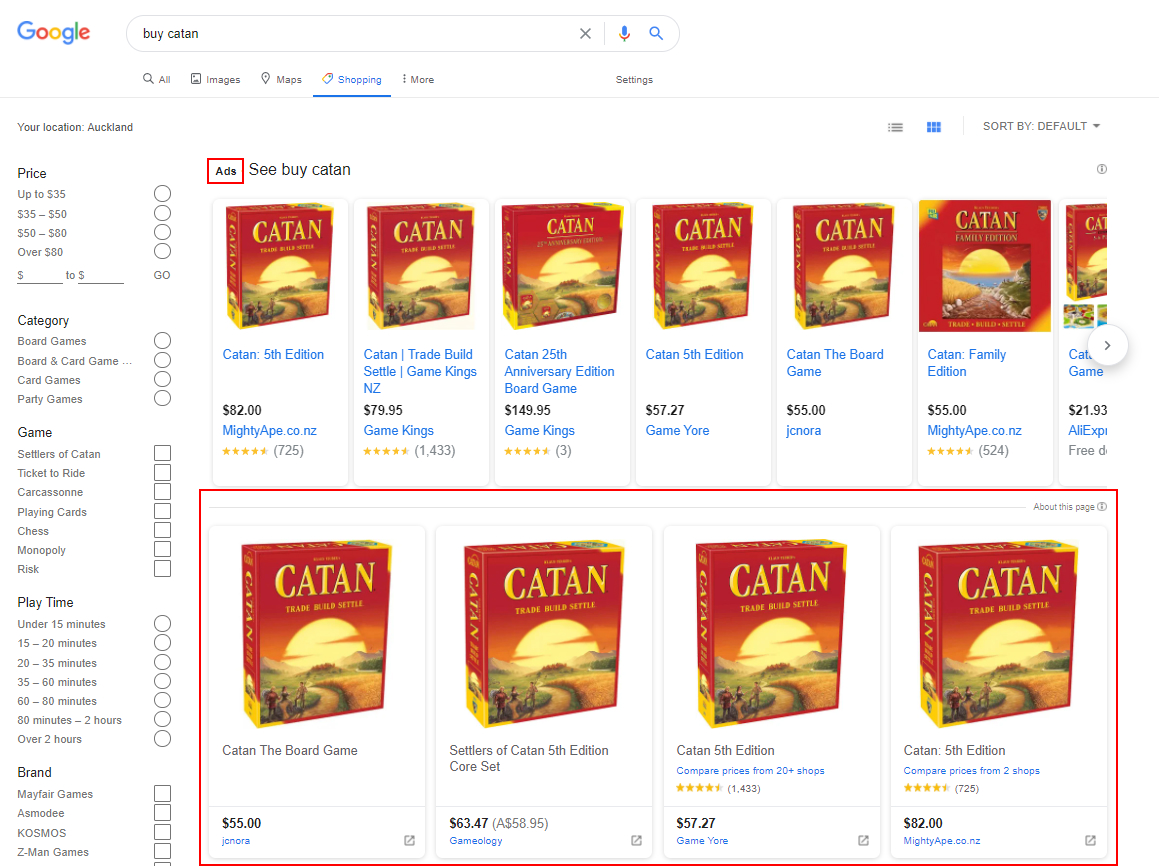This screenshot has height=866, width=1159.
Task: Select 60 – 80 minutes play time
Action: [x=163, y=700]
